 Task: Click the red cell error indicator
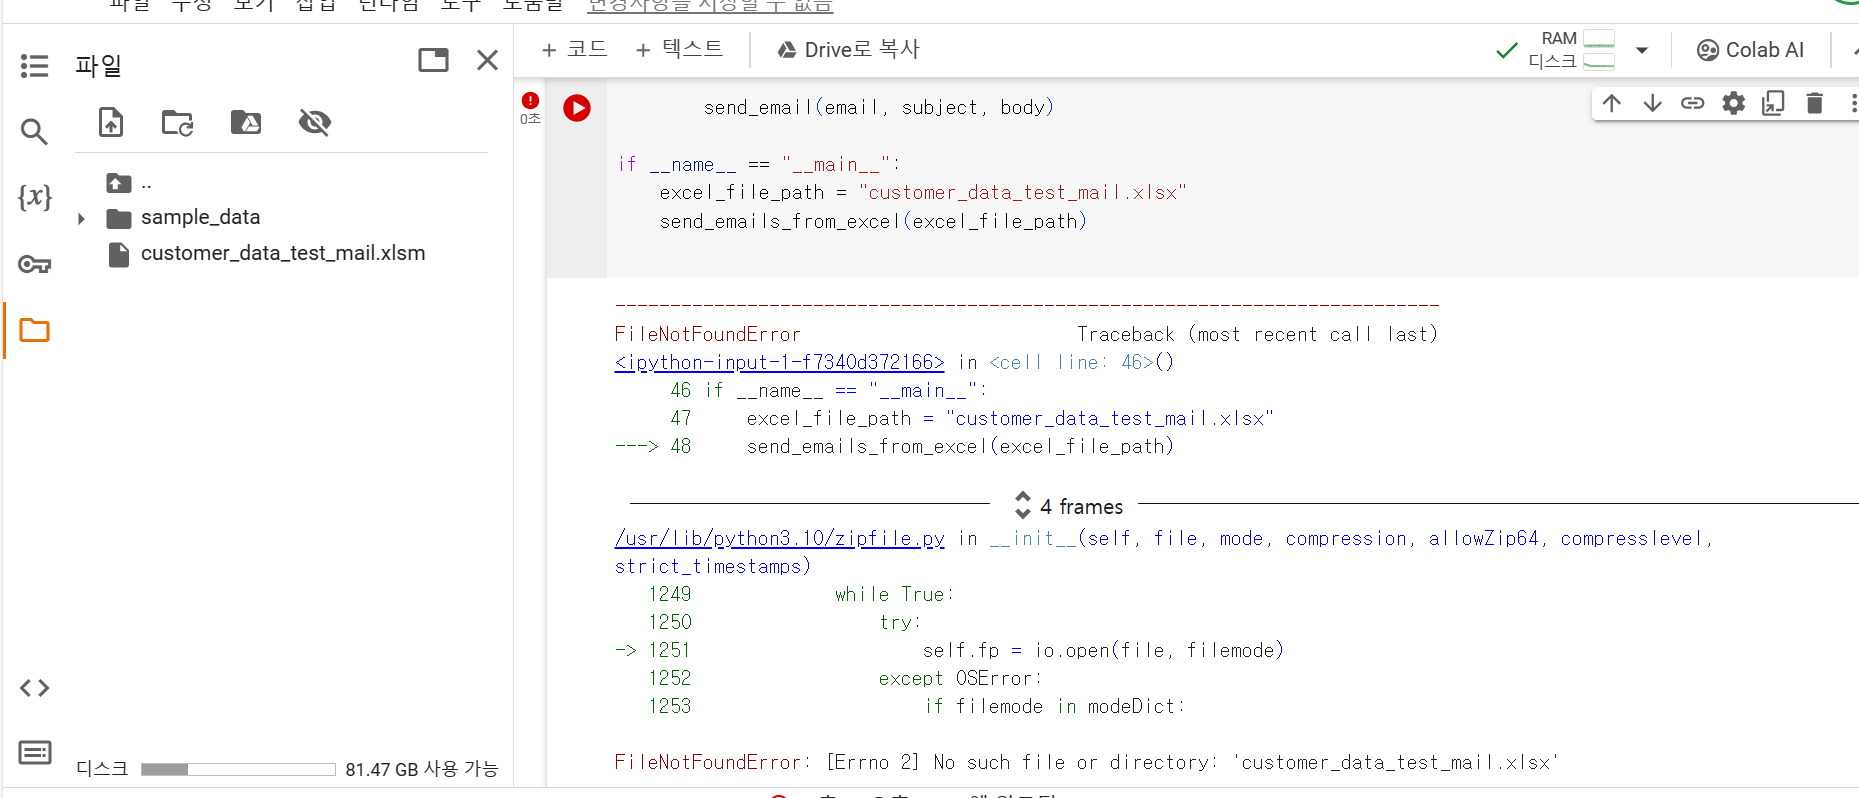tap(530, 100)
